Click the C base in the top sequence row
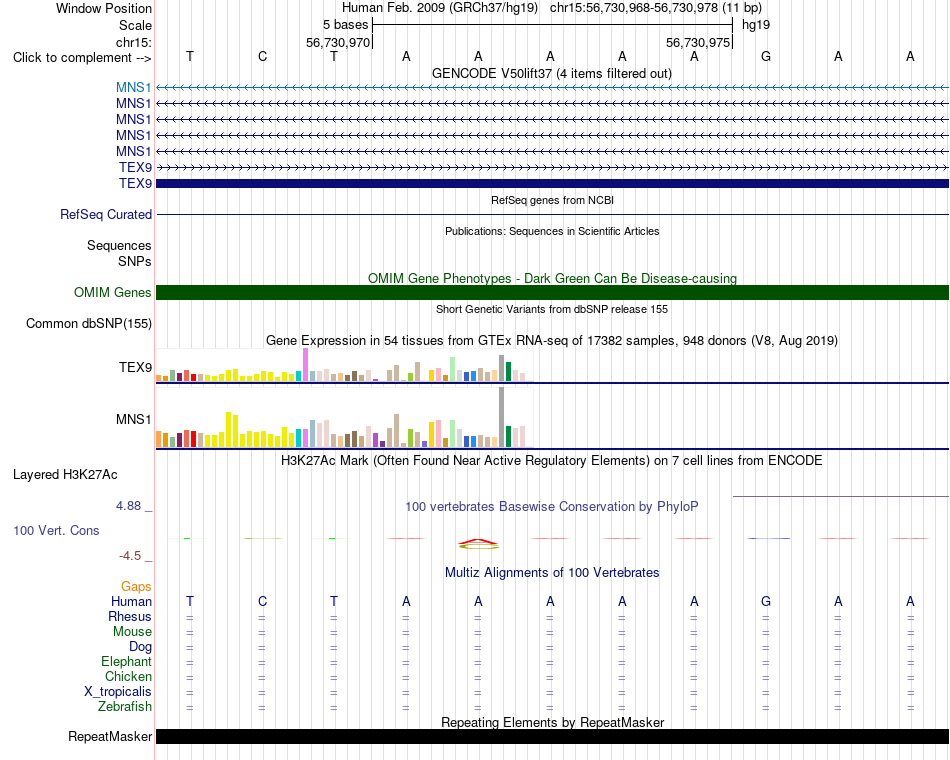Image resolution: width=950 pixels, height=760 pixels. pyautogui.click(x=262, y=56)
